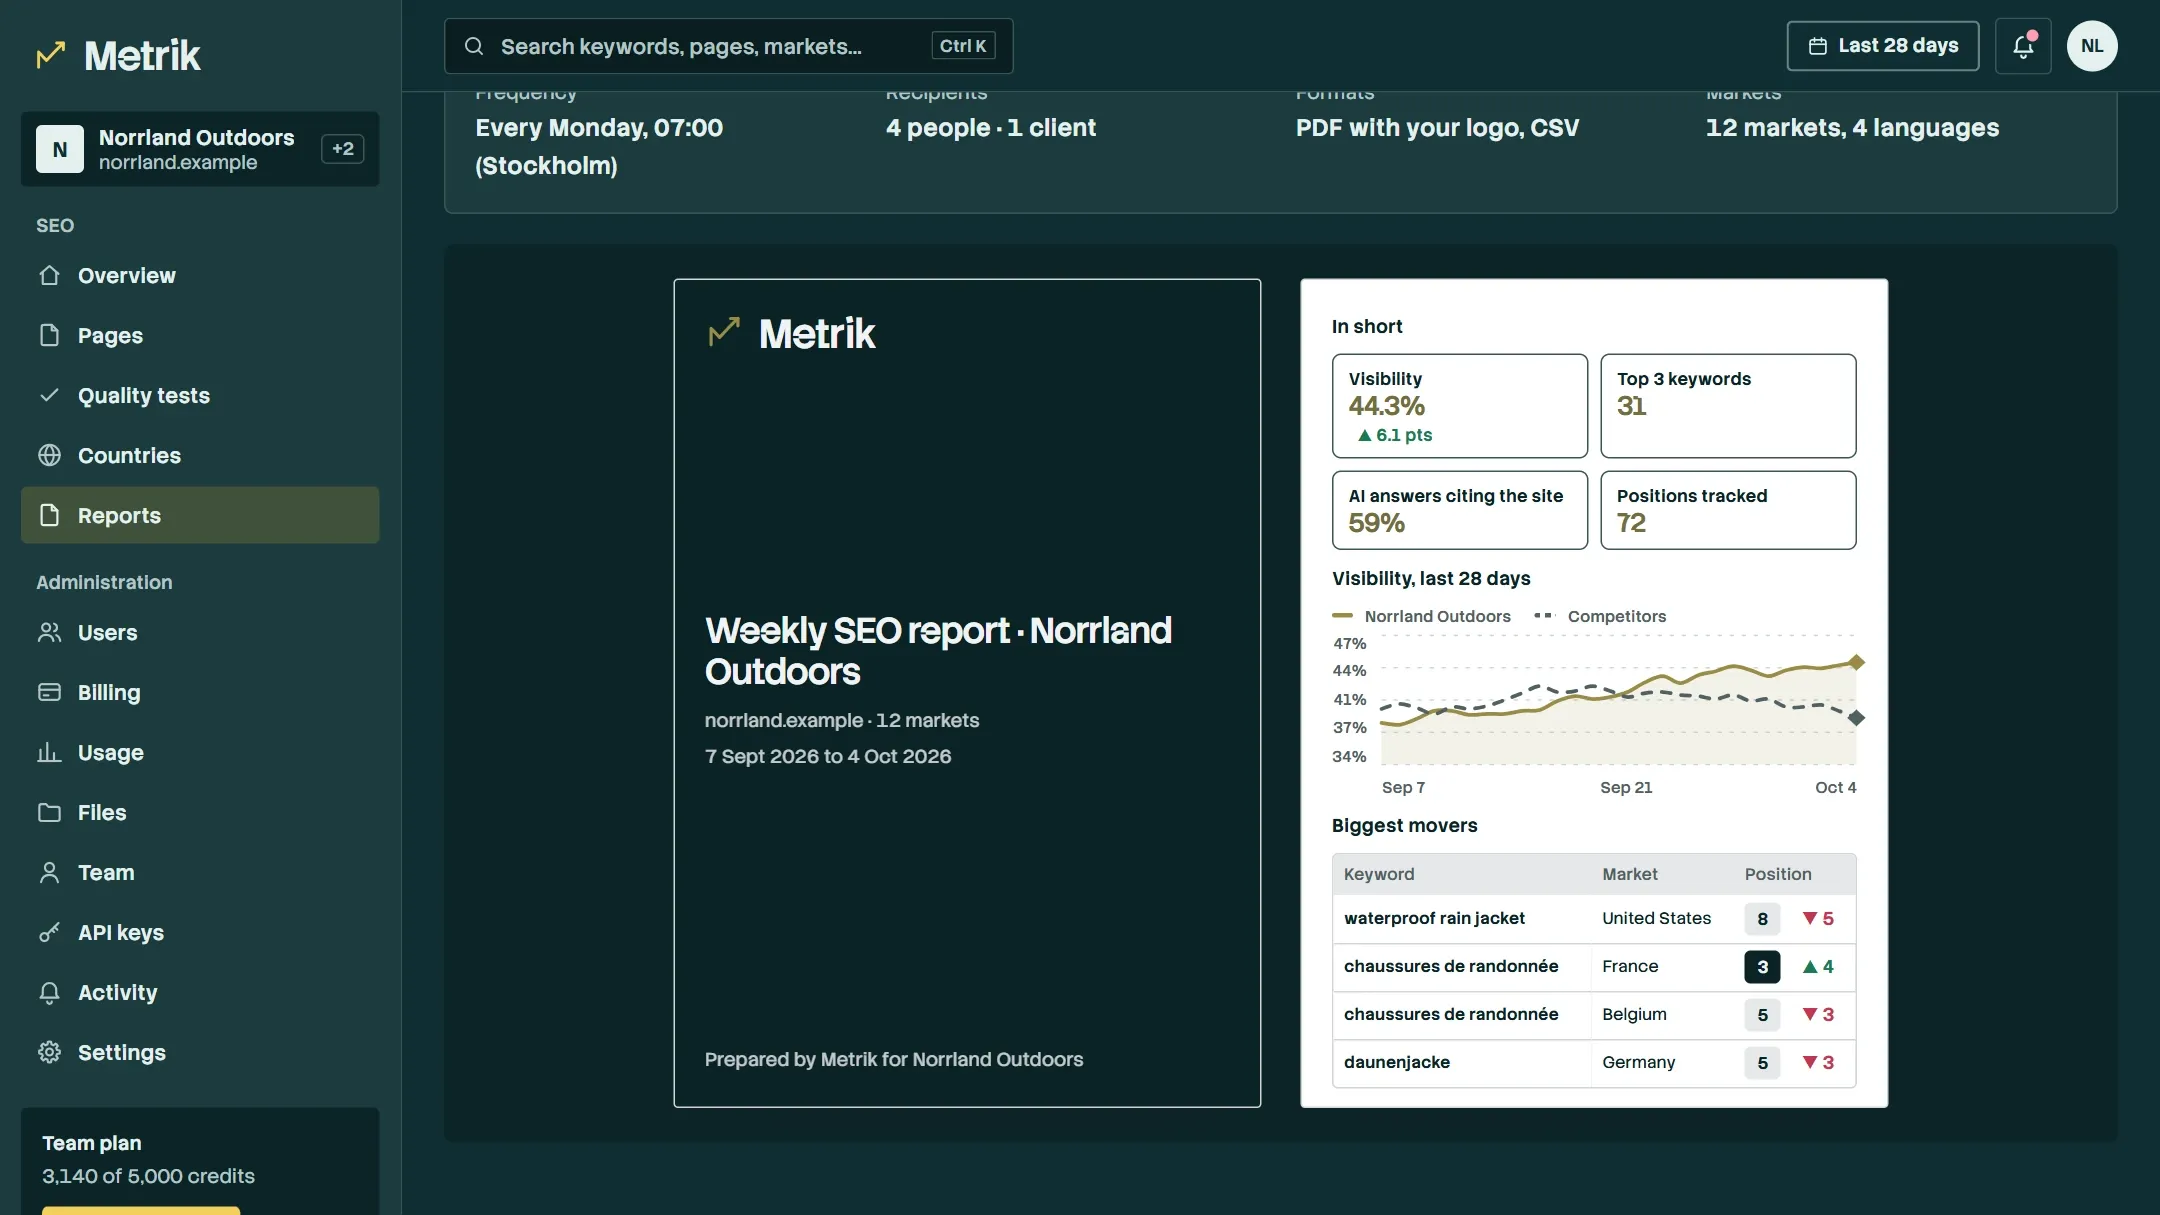Click the Norrland end marker on chart
The width and height of the screenshot is (2160, 1215).
pyautogui.click(x=1856, y=662)
